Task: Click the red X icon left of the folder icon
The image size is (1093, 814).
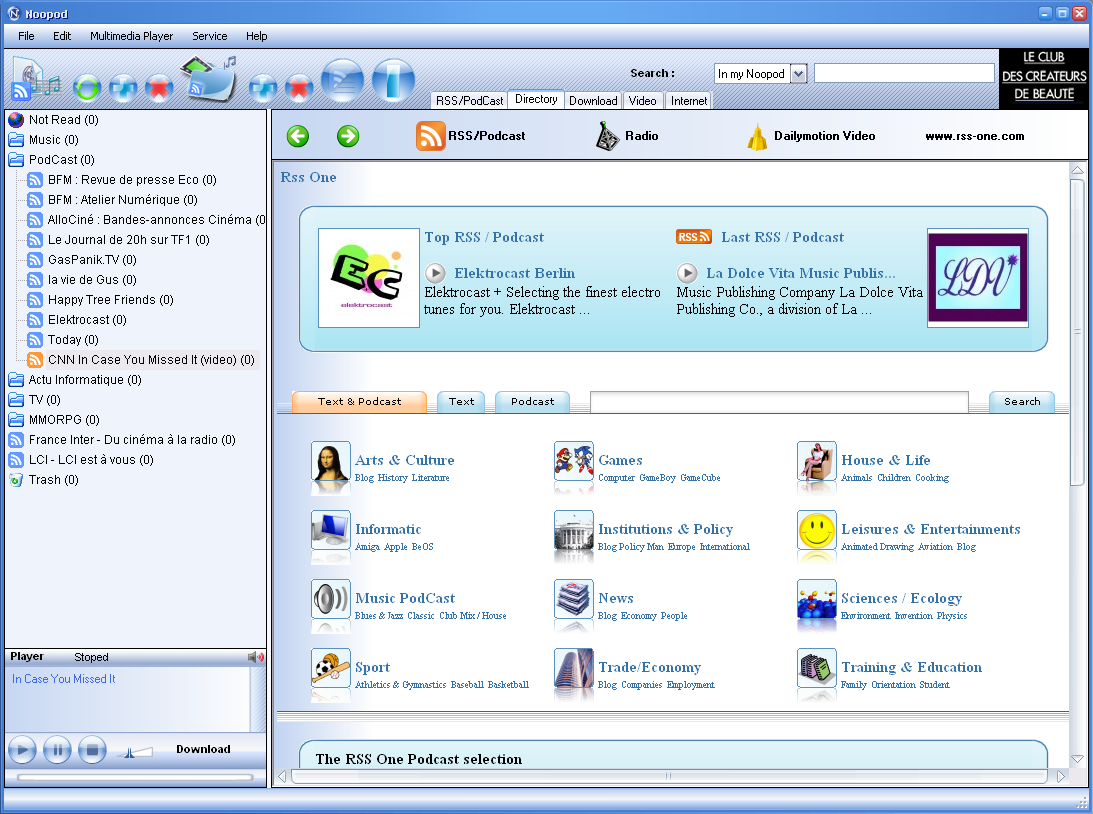Action: [159, 88]
